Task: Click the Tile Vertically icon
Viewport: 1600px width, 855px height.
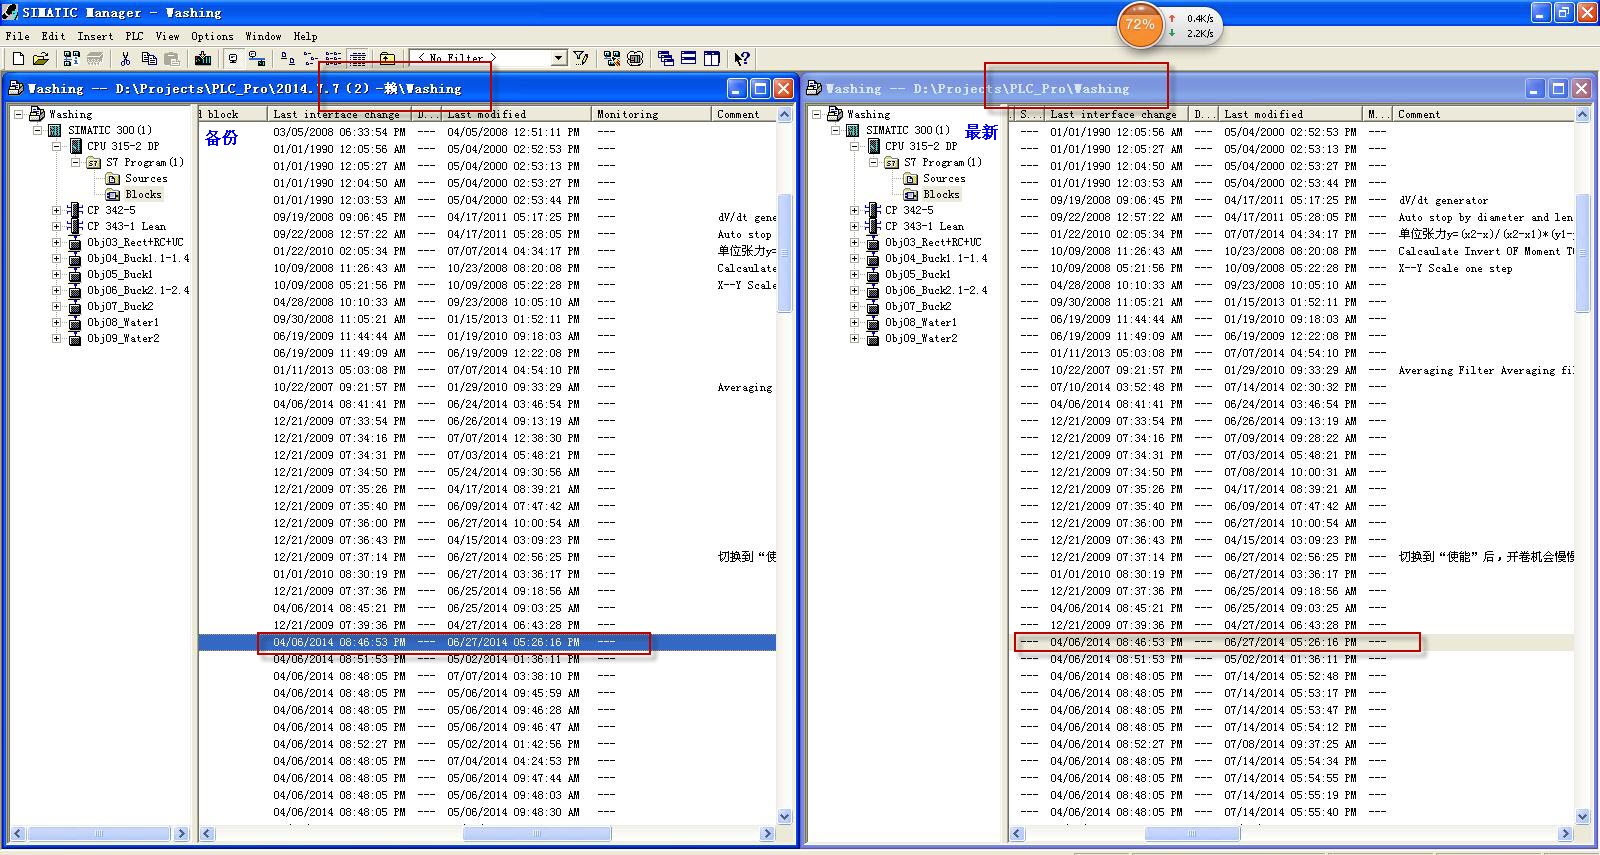Action: tap(712, 59)
